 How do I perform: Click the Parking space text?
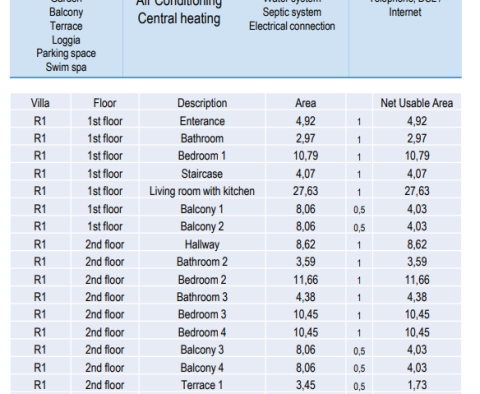66,53
